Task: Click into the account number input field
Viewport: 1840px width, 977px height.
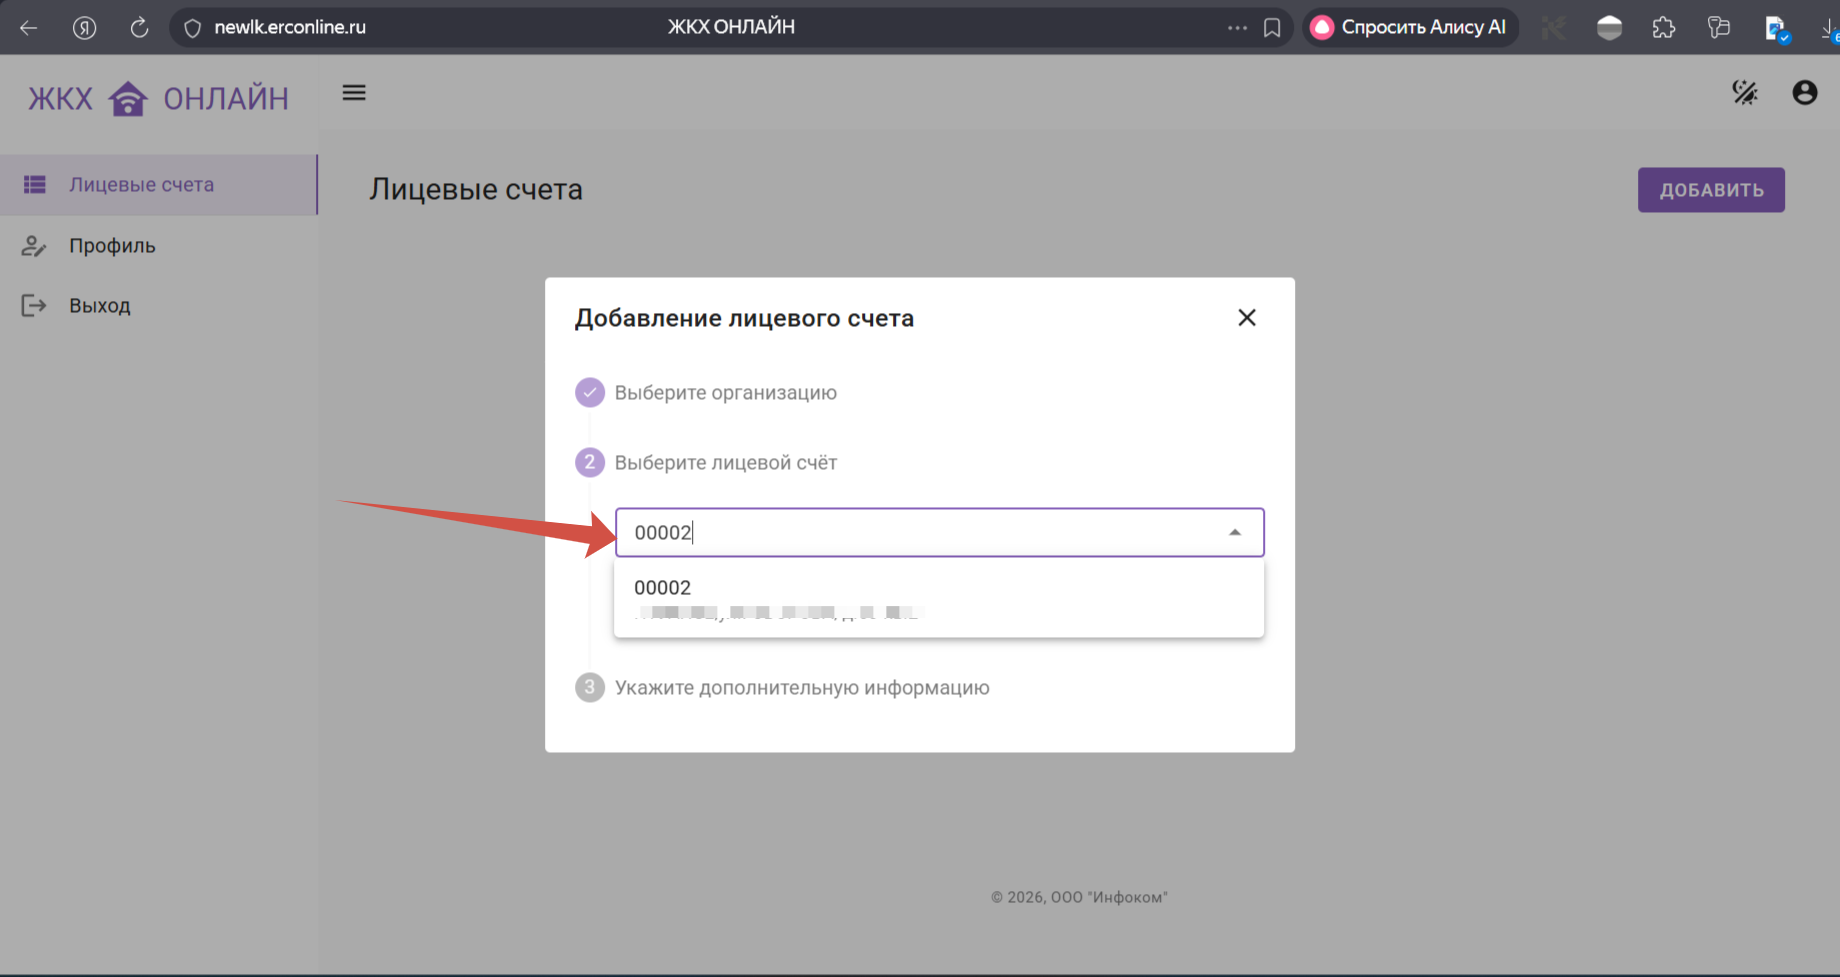Action: coord(920,533)
